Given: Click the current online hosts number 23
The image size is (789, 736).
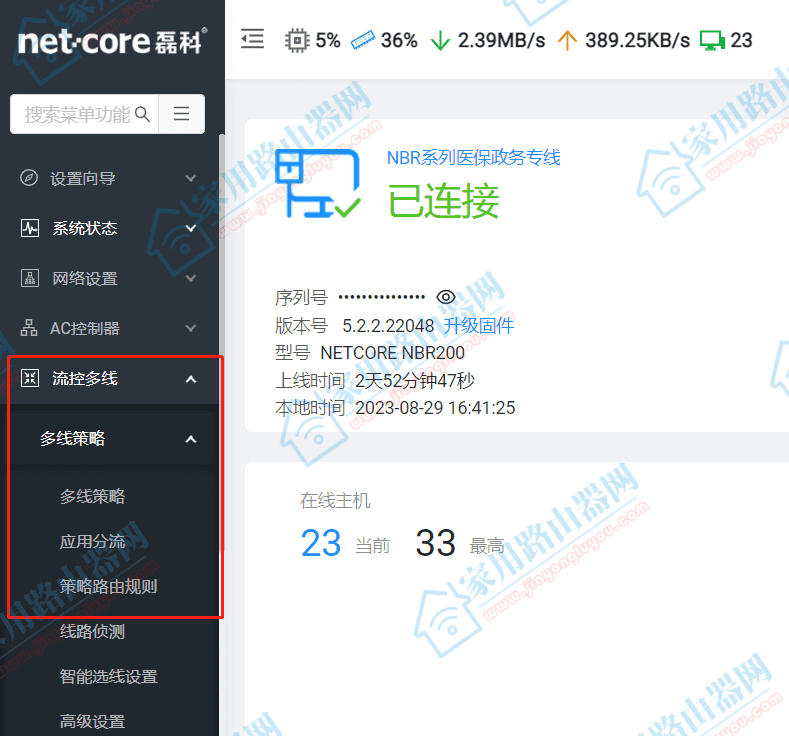Looking at the screenshot, I should 321,543.
